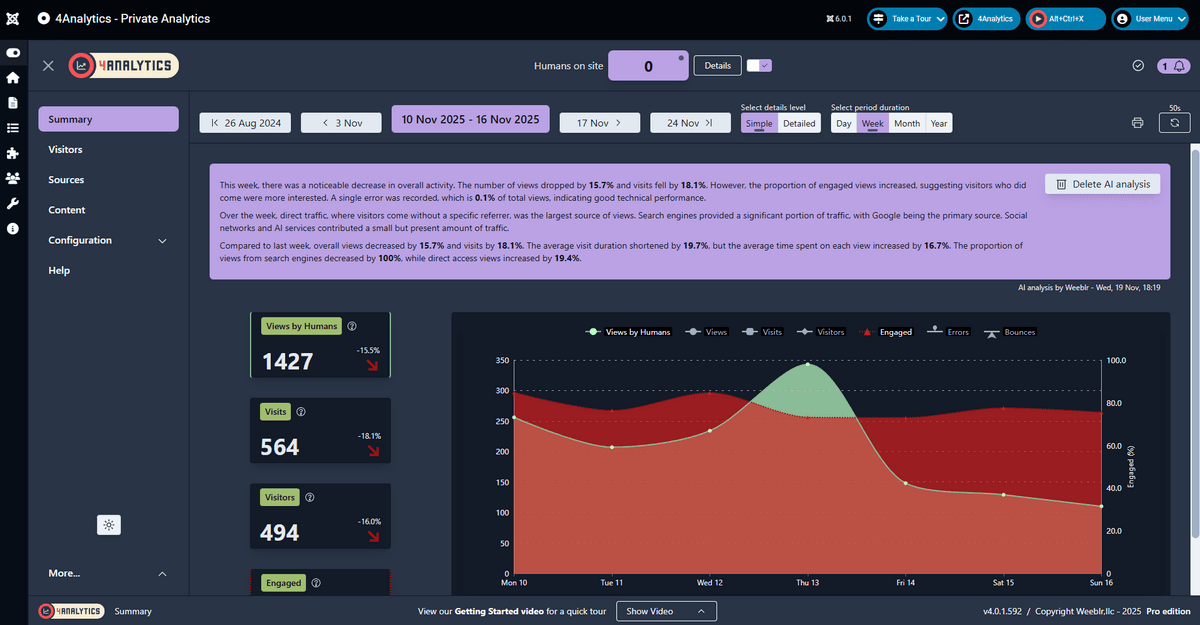Image resolution: width=1200 pixels, height=625 pixels.
Task: Open the wrench tools icon in sidebar
Action: [13, 202]
